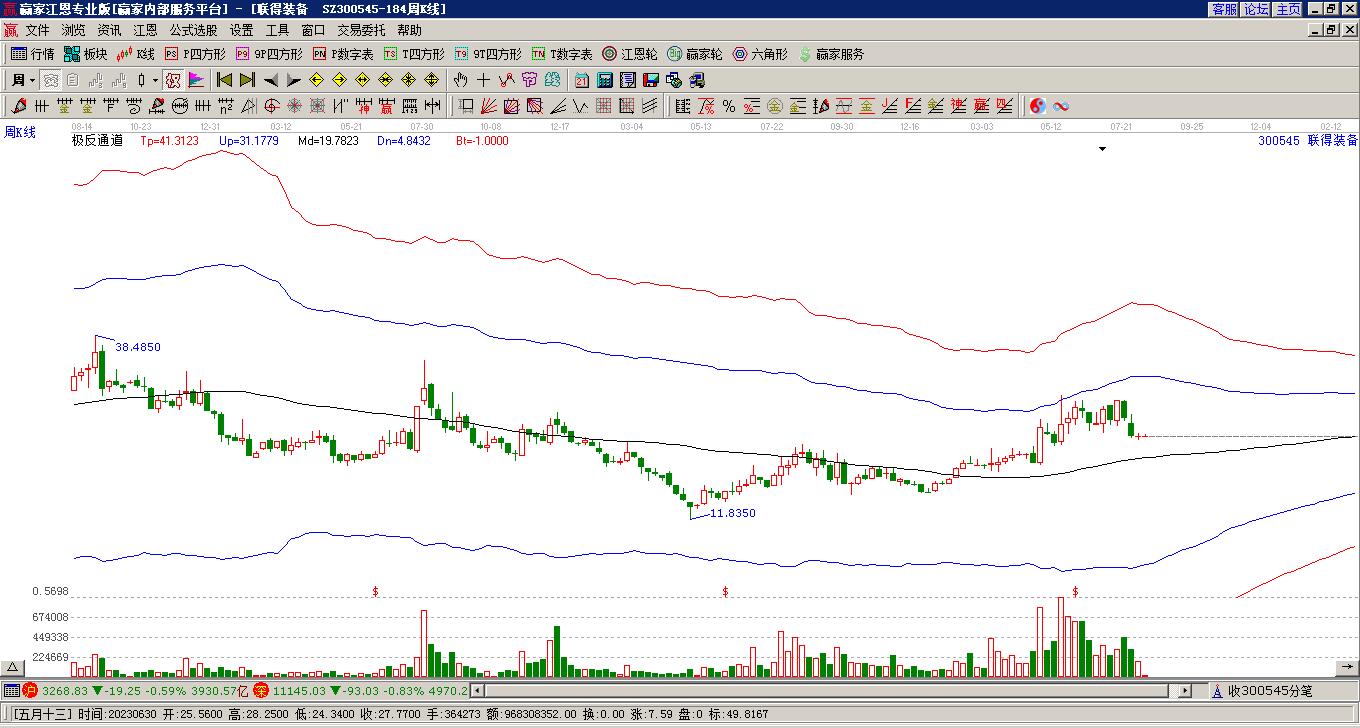Click the 周K线 chart period label
The width and height of the screenshot is (1360, 728).
[x=20, y=132]
